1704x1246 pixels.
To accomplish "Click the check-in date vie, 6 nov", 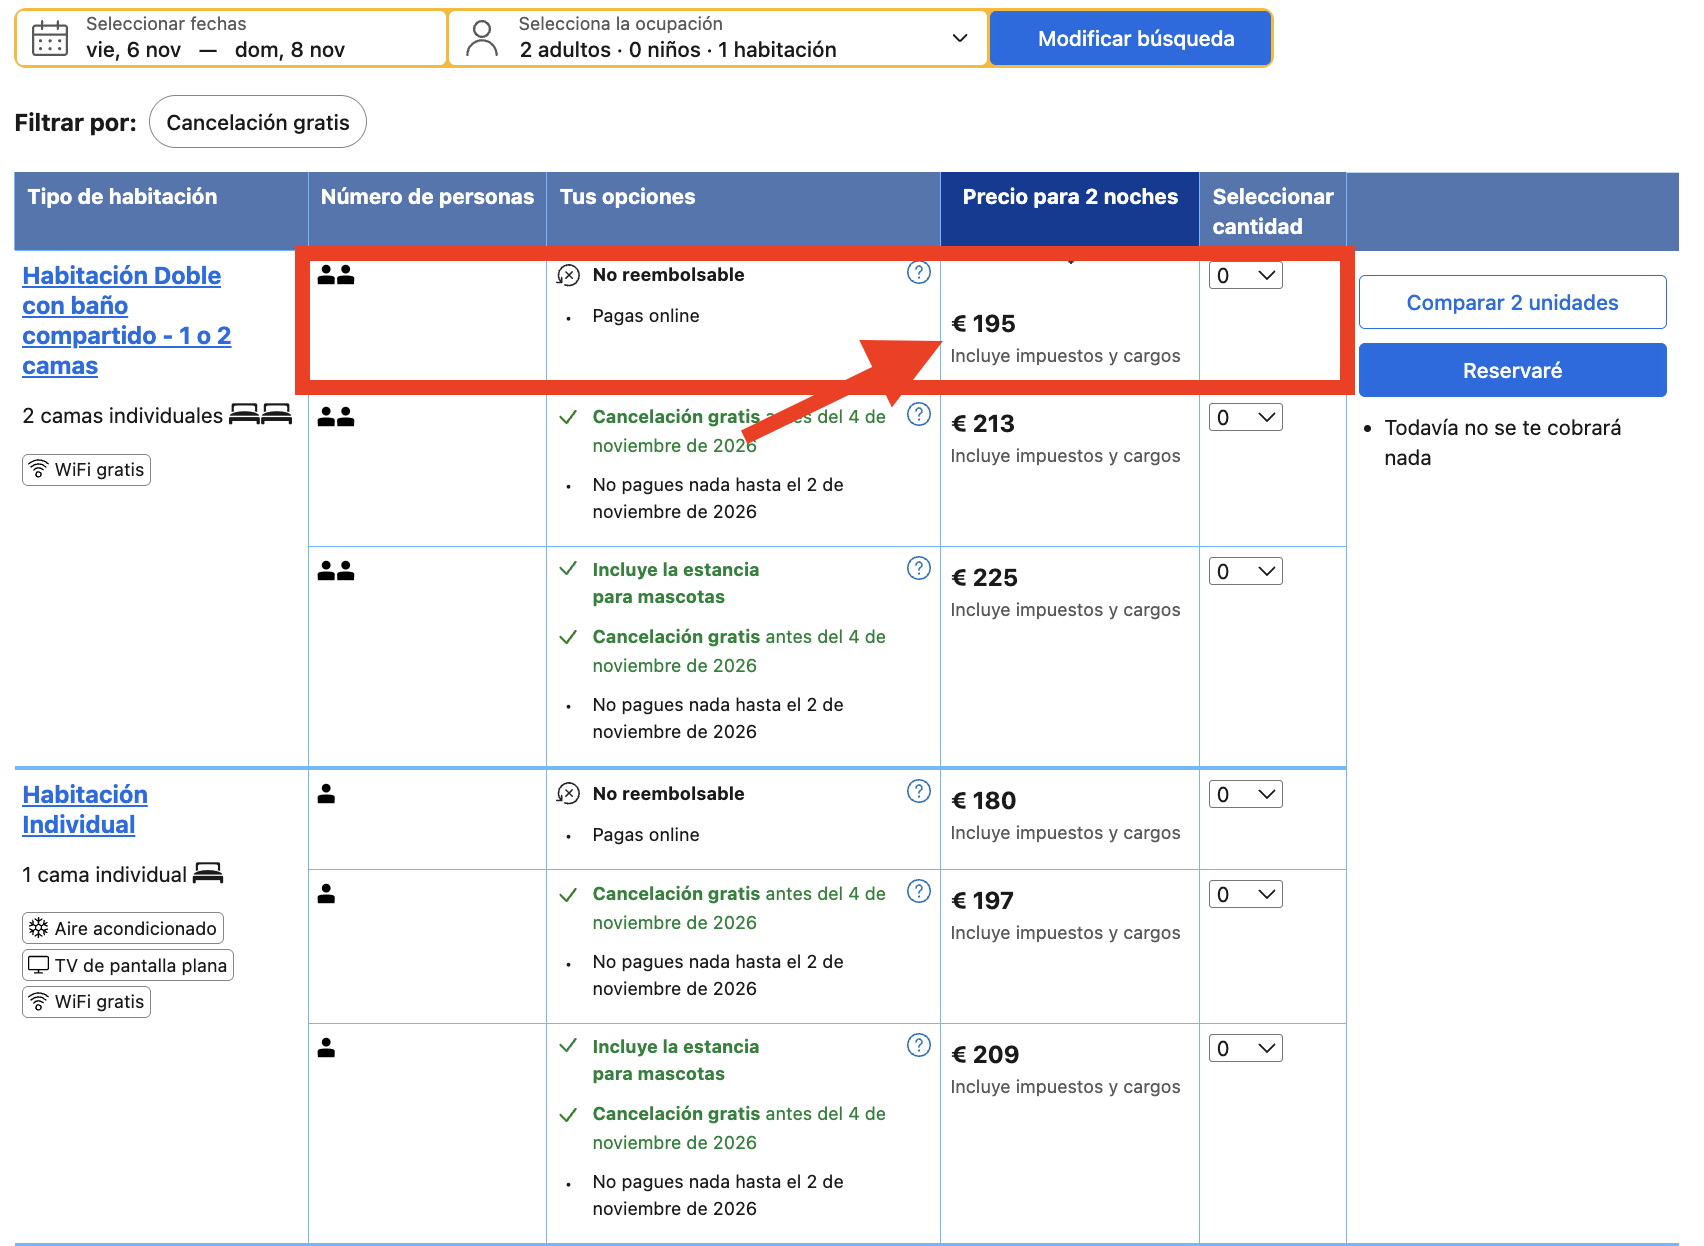I will 133,50.
